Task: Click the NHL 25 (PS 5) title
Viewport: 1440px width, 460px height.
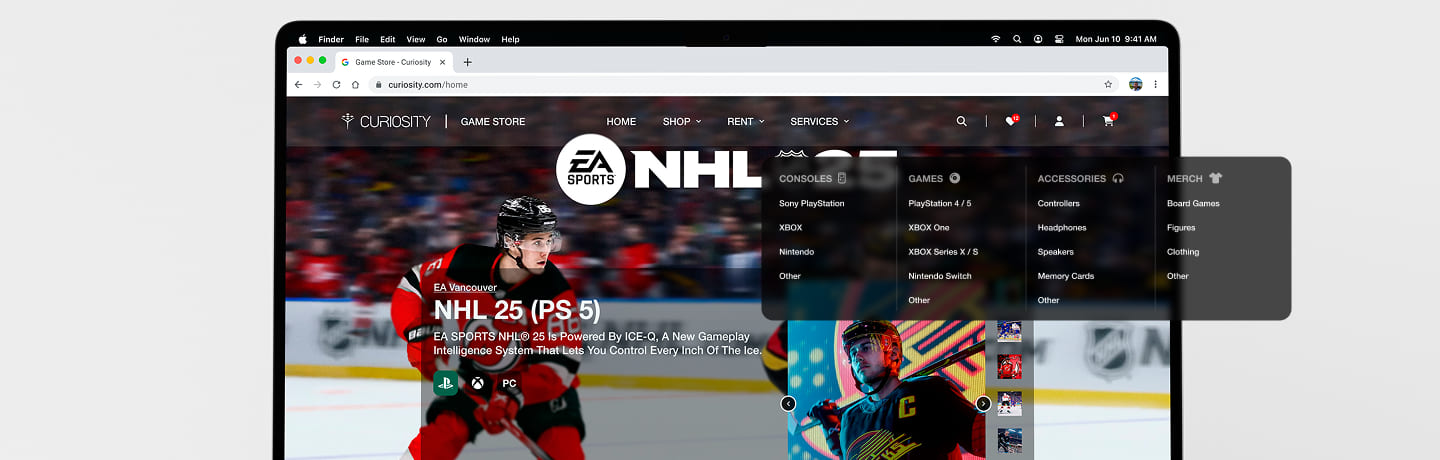Action: pos(517,310)
